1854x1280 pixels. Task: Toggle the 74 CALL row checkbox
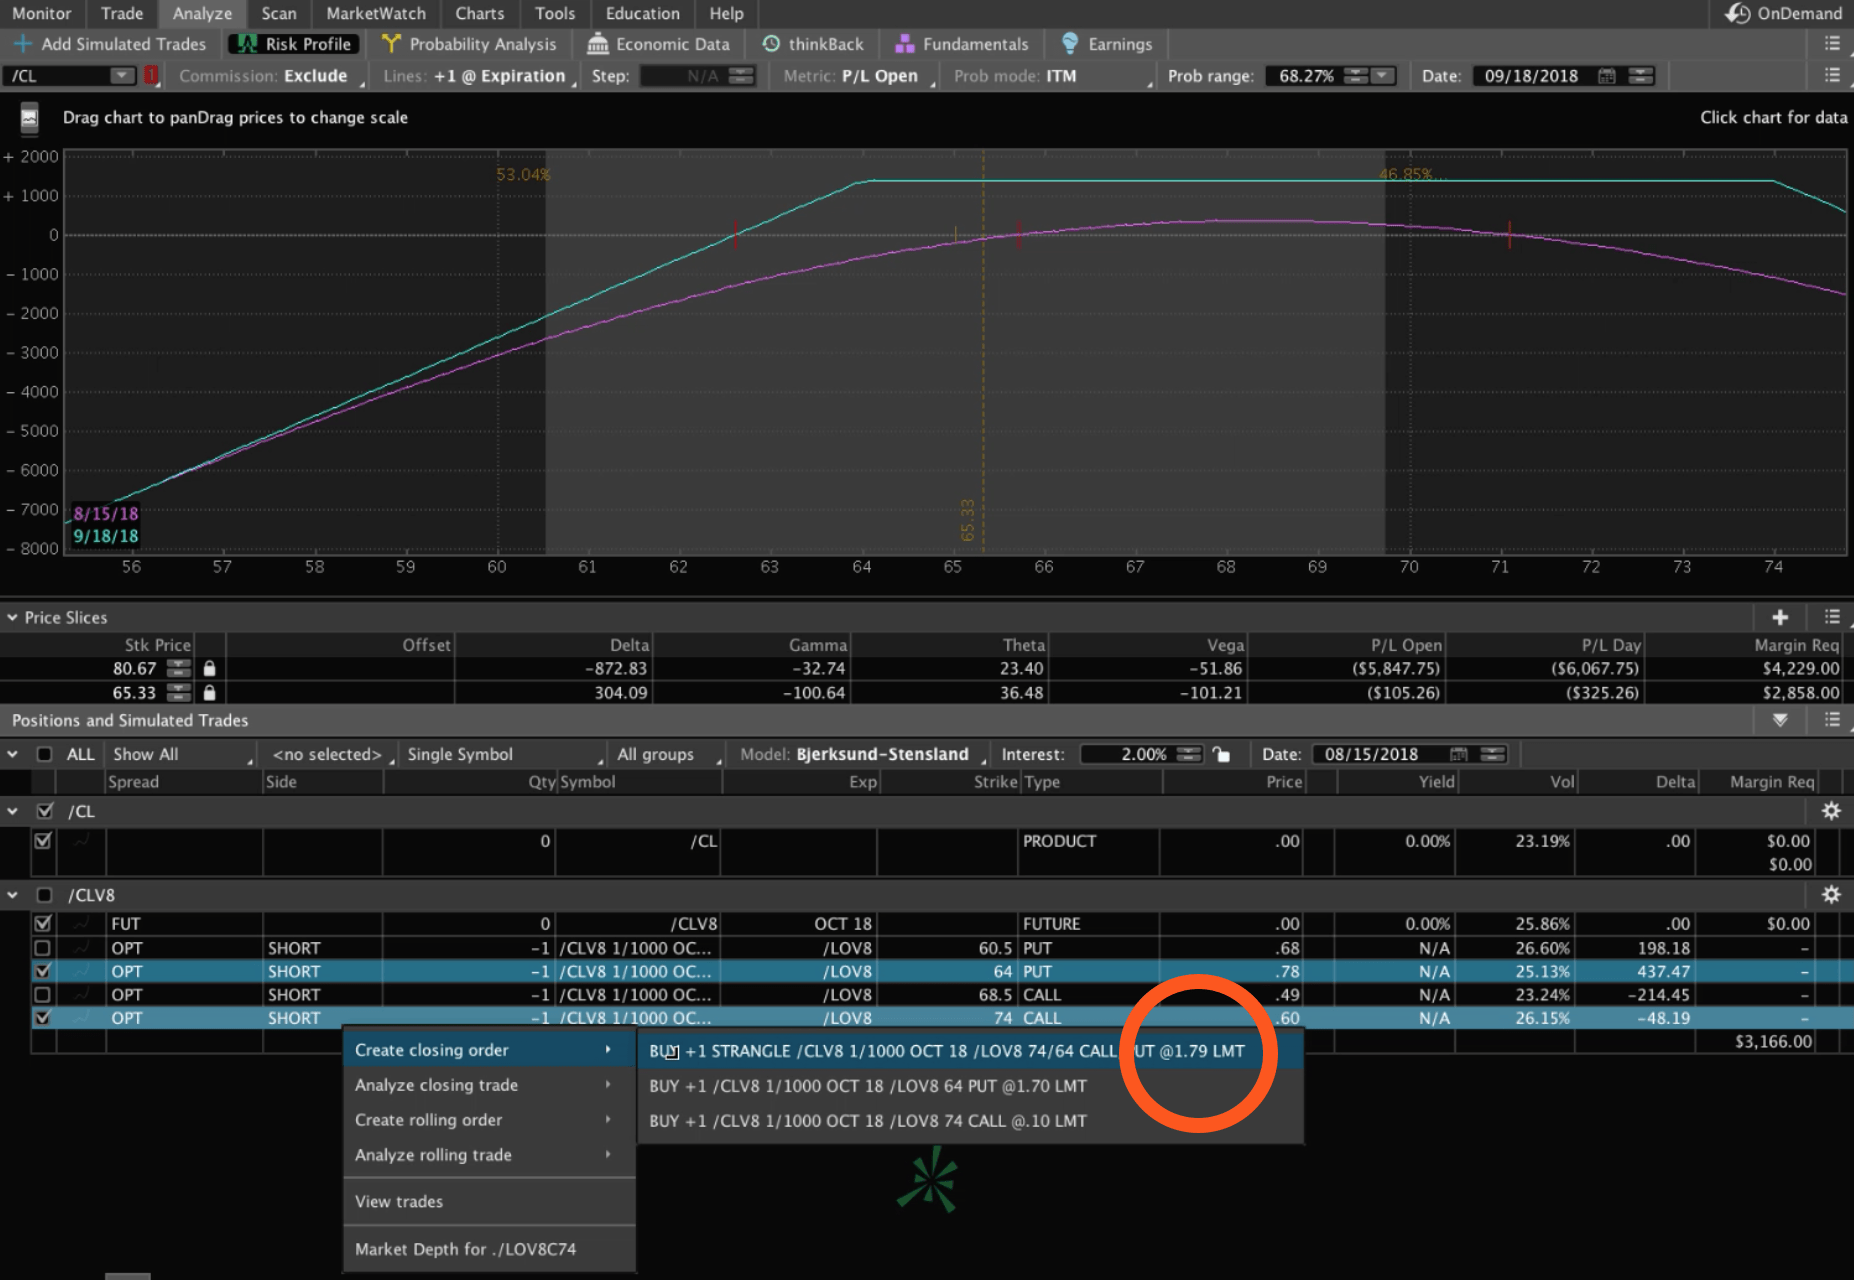[42, 1018]
